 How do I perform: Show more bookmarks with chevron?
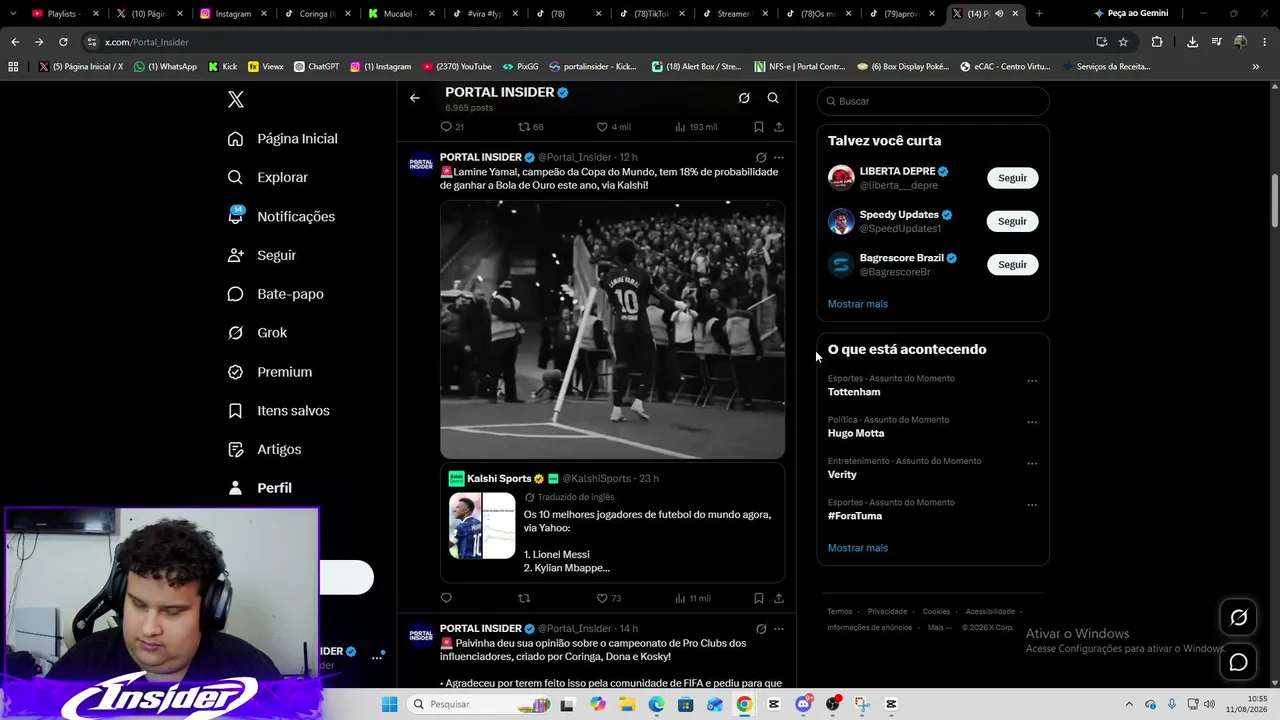(x=1255, y=67)
